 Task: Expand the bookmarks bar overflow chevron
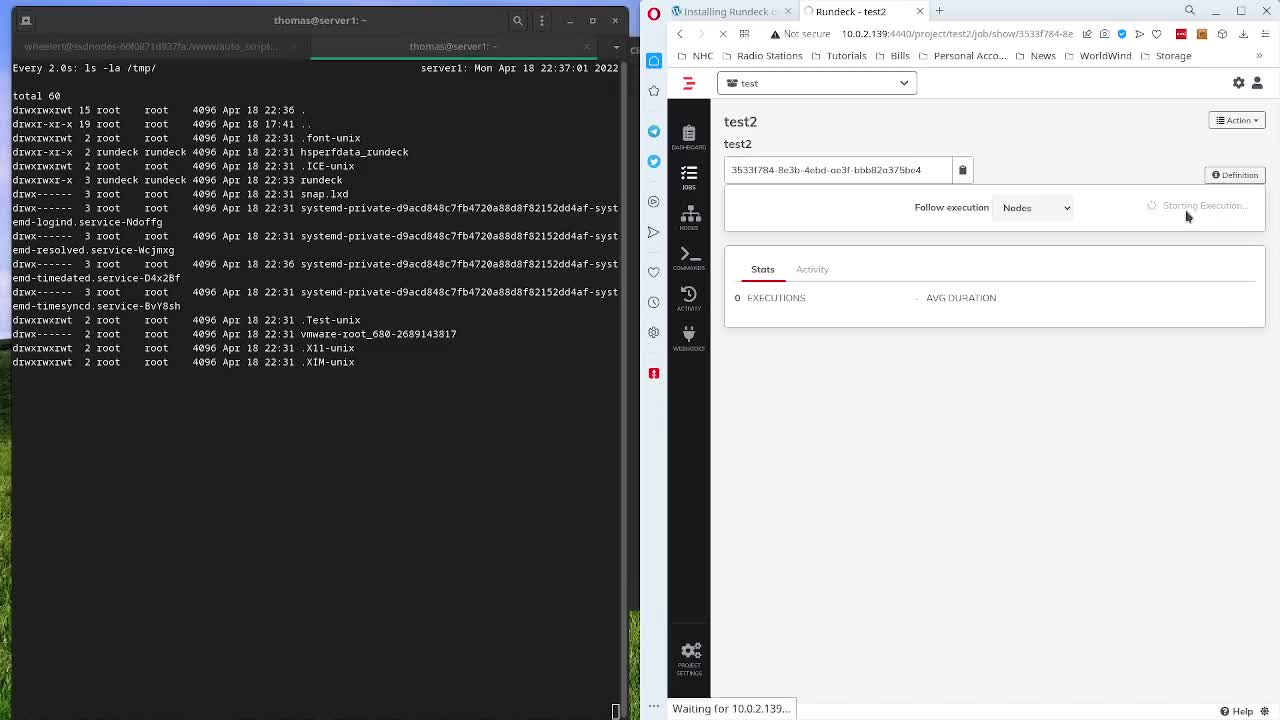point(1259,56)
